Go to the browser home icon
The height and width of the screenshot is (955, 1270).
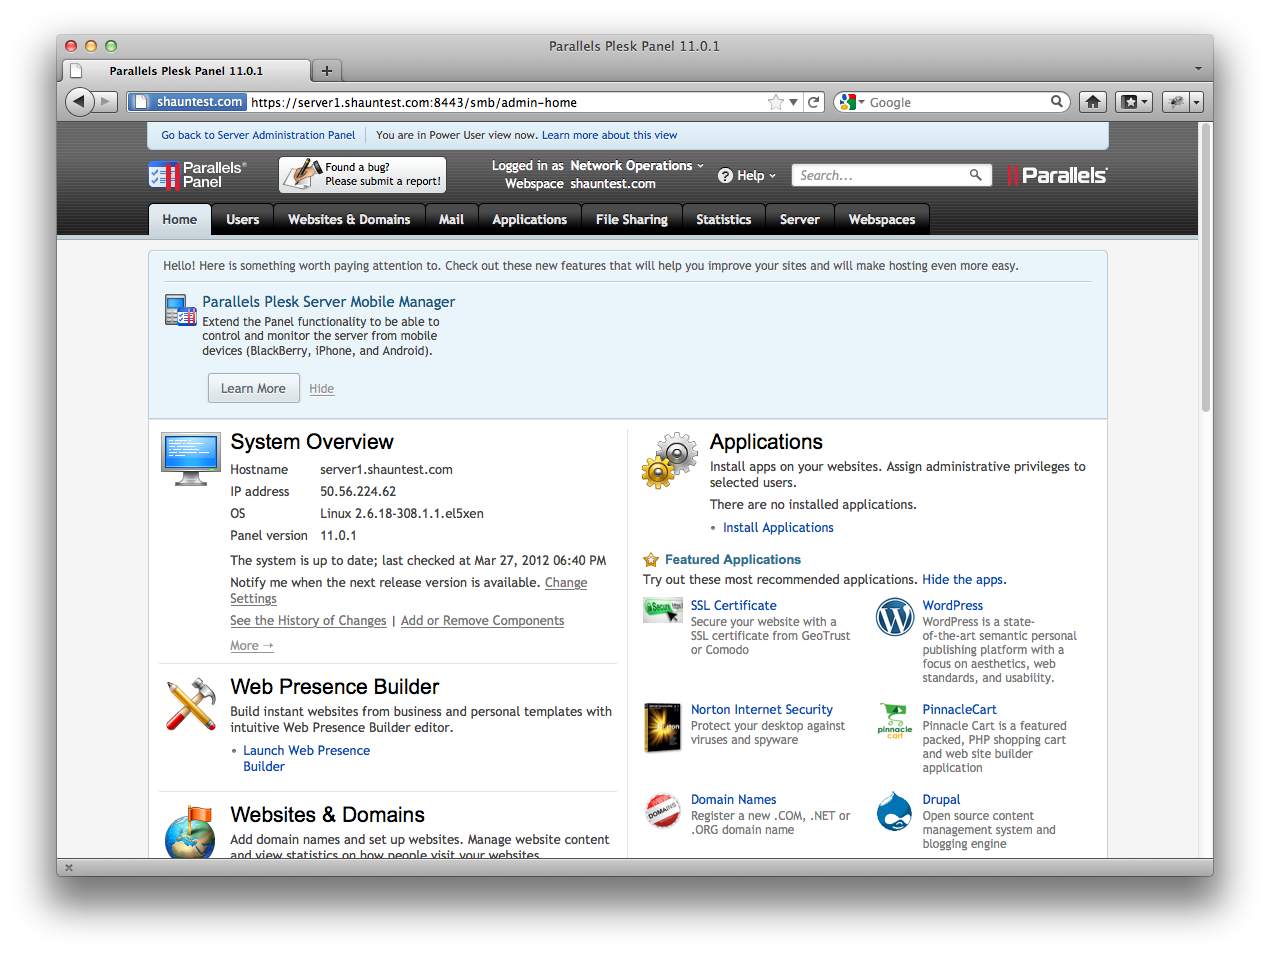click(x=1093, y=102)
